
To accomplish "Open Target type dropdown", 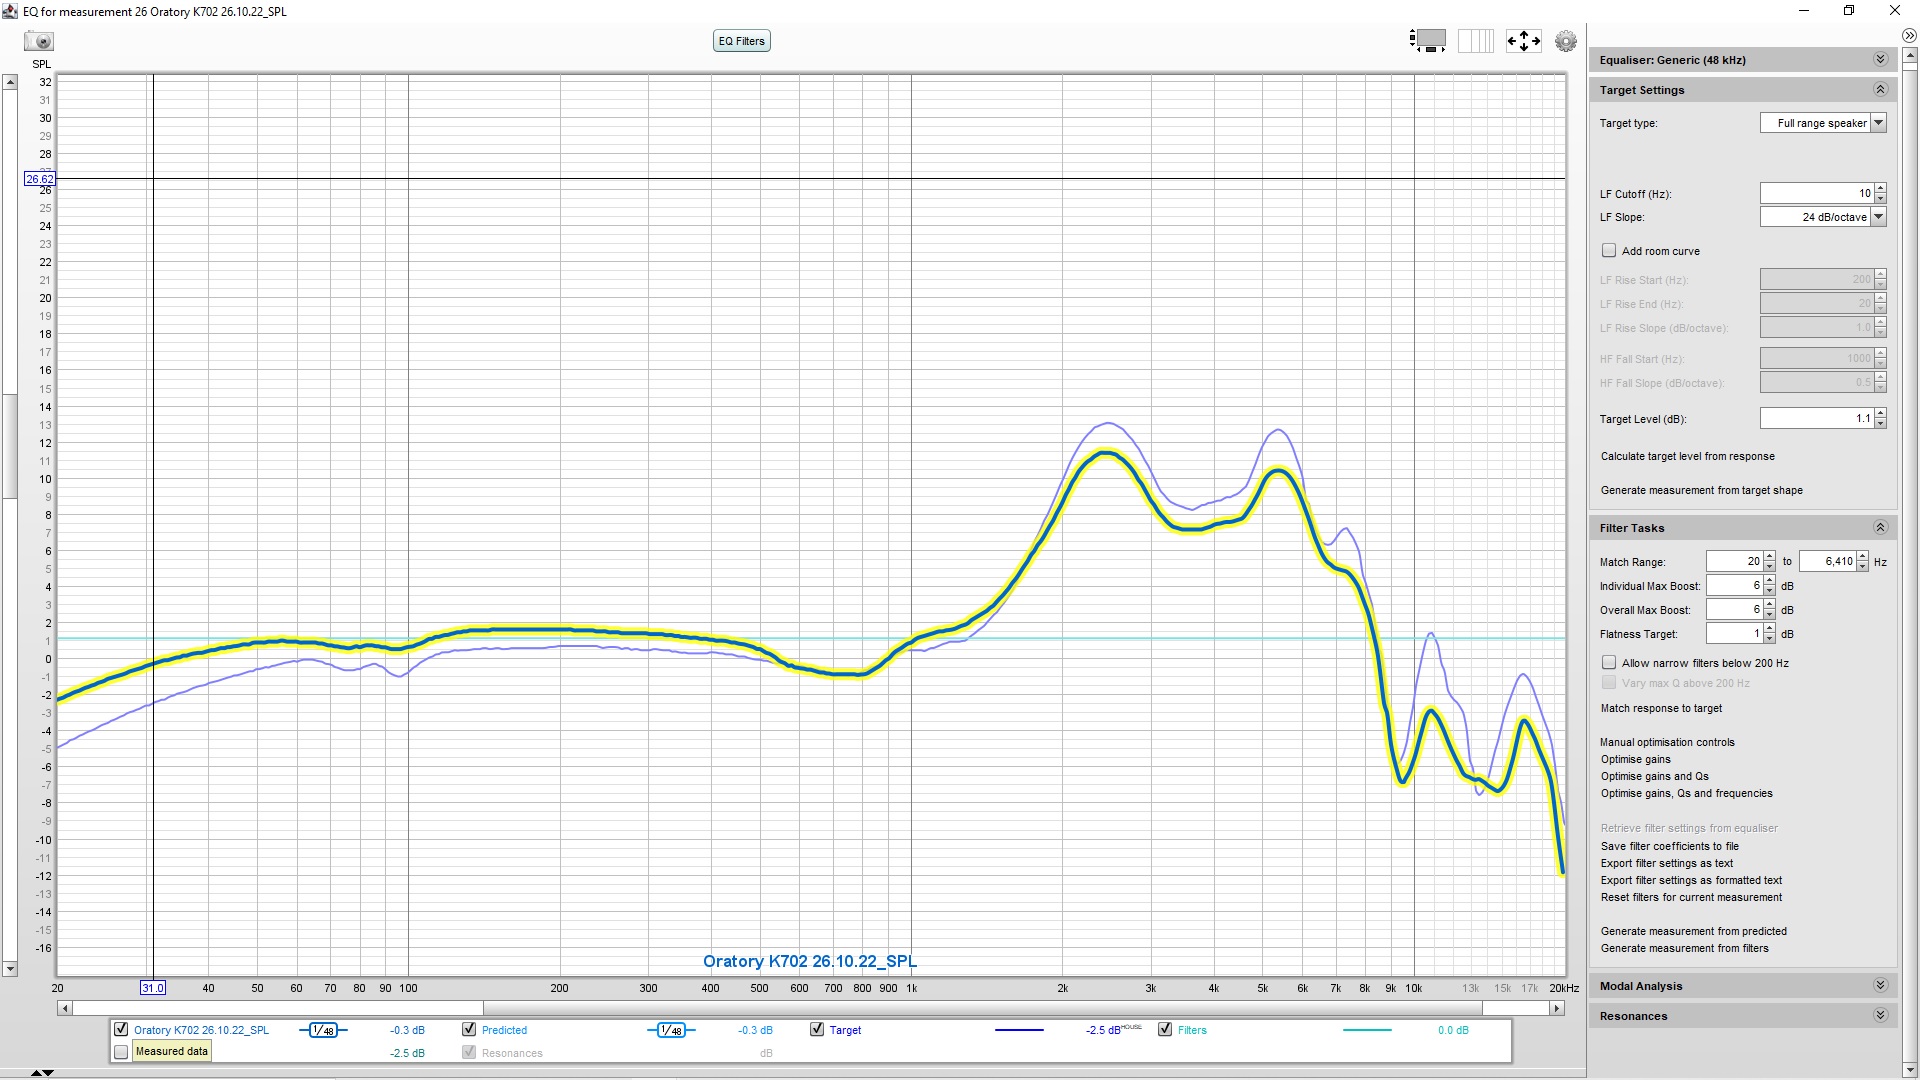I will [x=1879, y=123].
